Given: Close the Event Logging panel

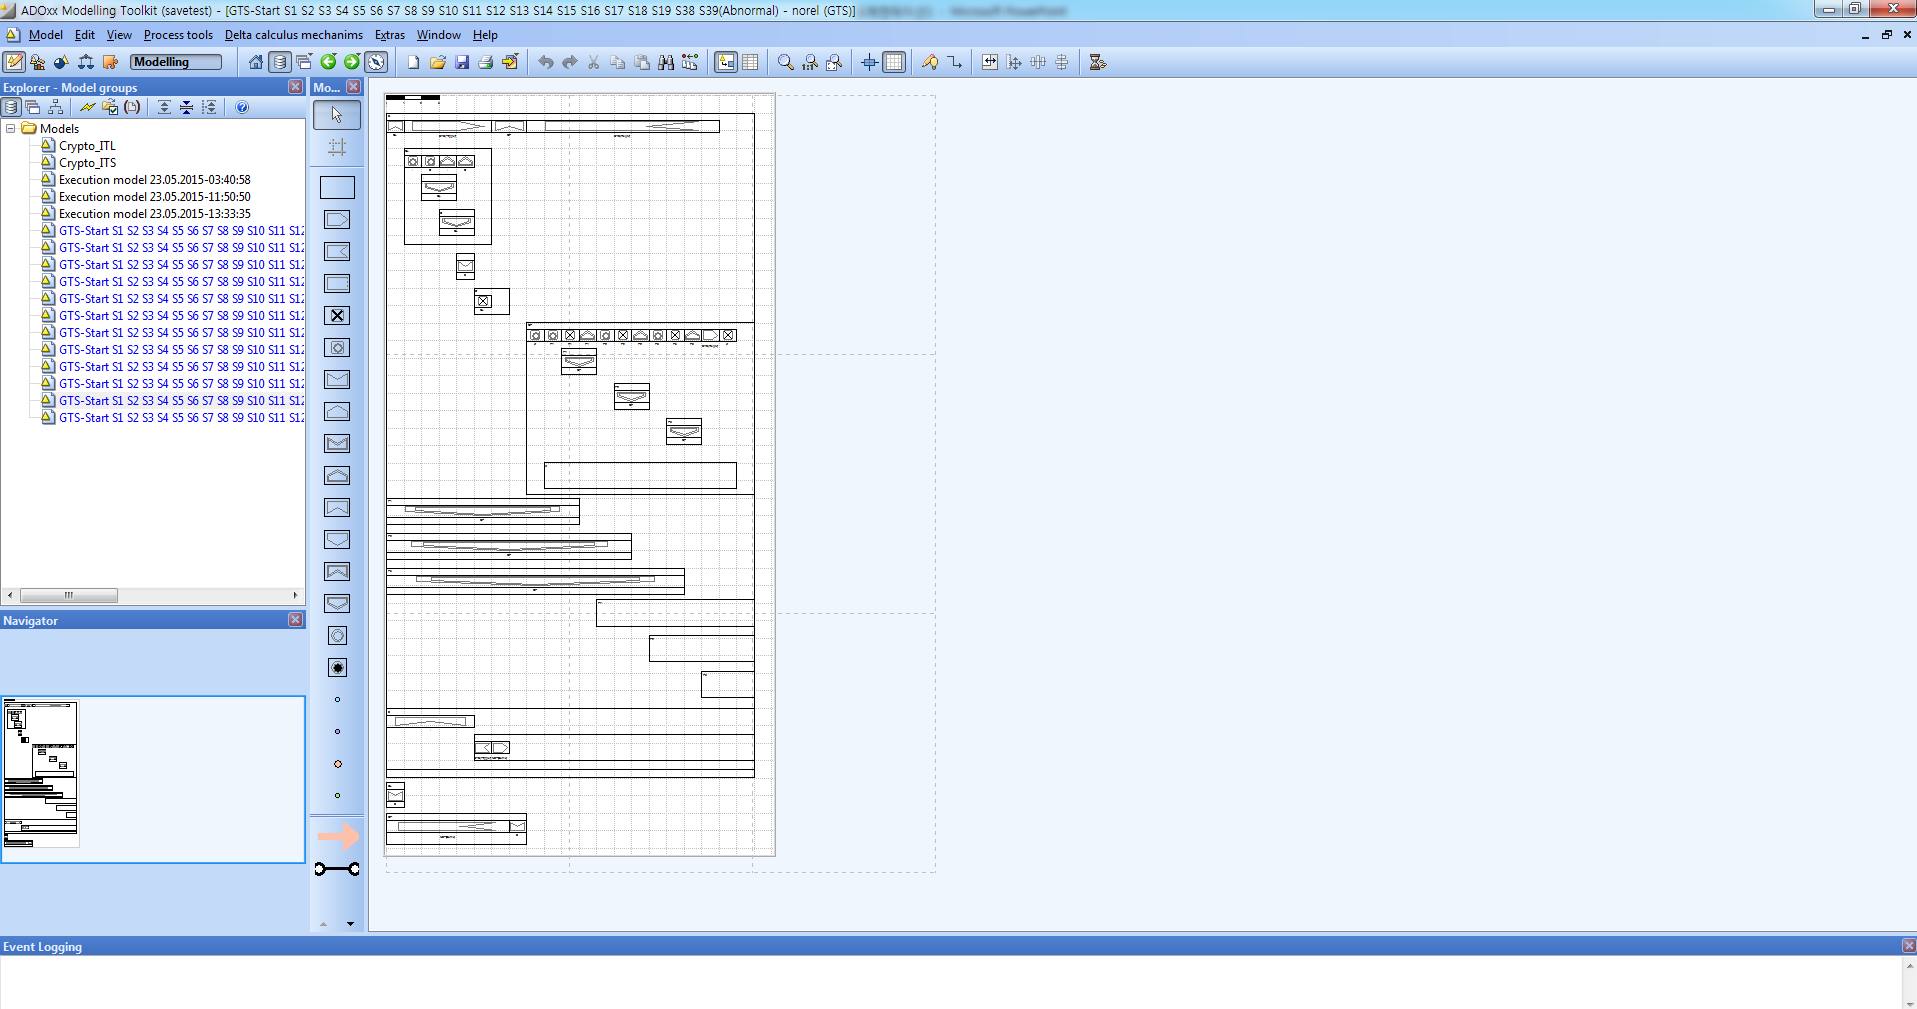Looking at the screenshot, I should (x=1908, y=946).
